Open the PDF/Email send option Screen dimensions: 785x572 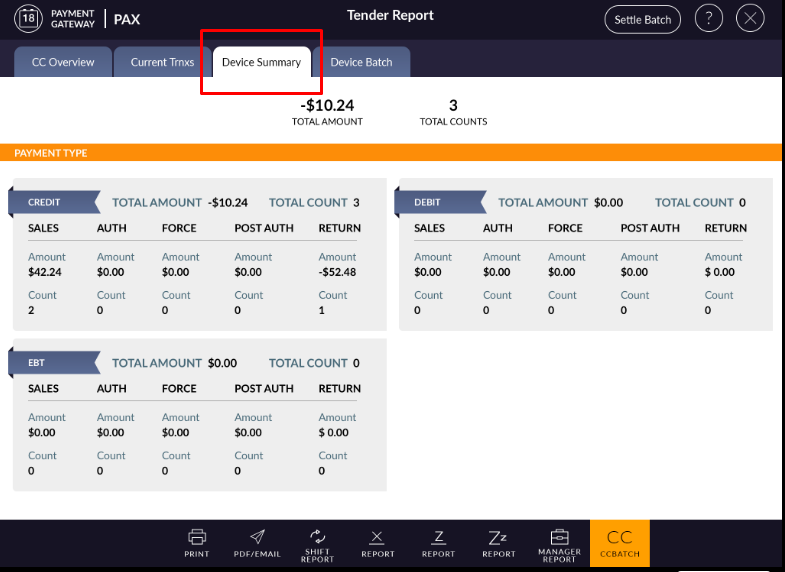coord(257,542)
